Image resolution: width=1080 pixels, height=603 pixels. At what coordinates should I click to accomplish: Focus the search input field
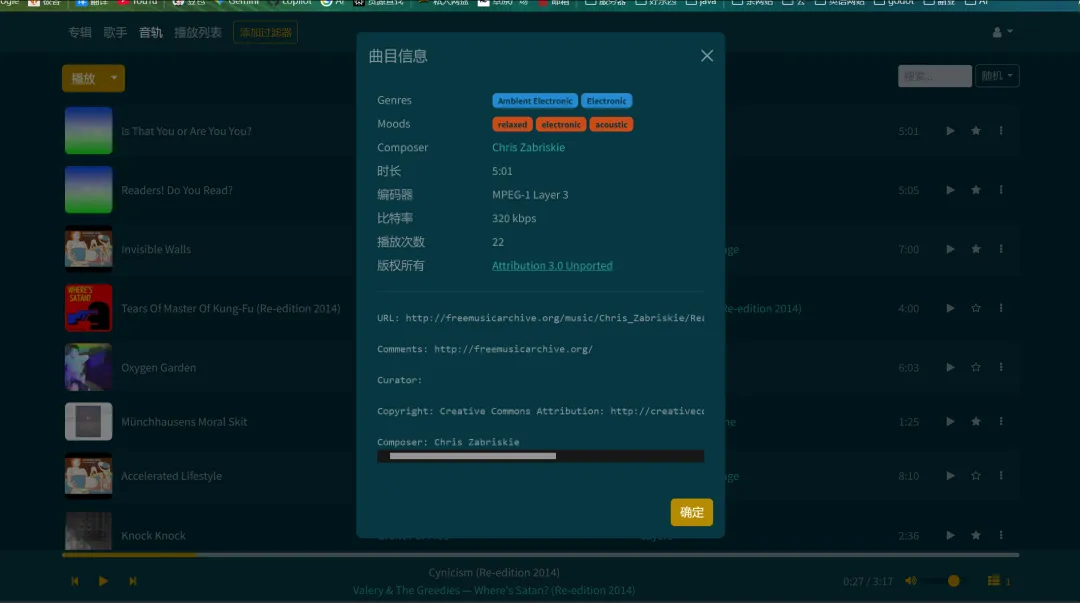click(x=935, y=76)
